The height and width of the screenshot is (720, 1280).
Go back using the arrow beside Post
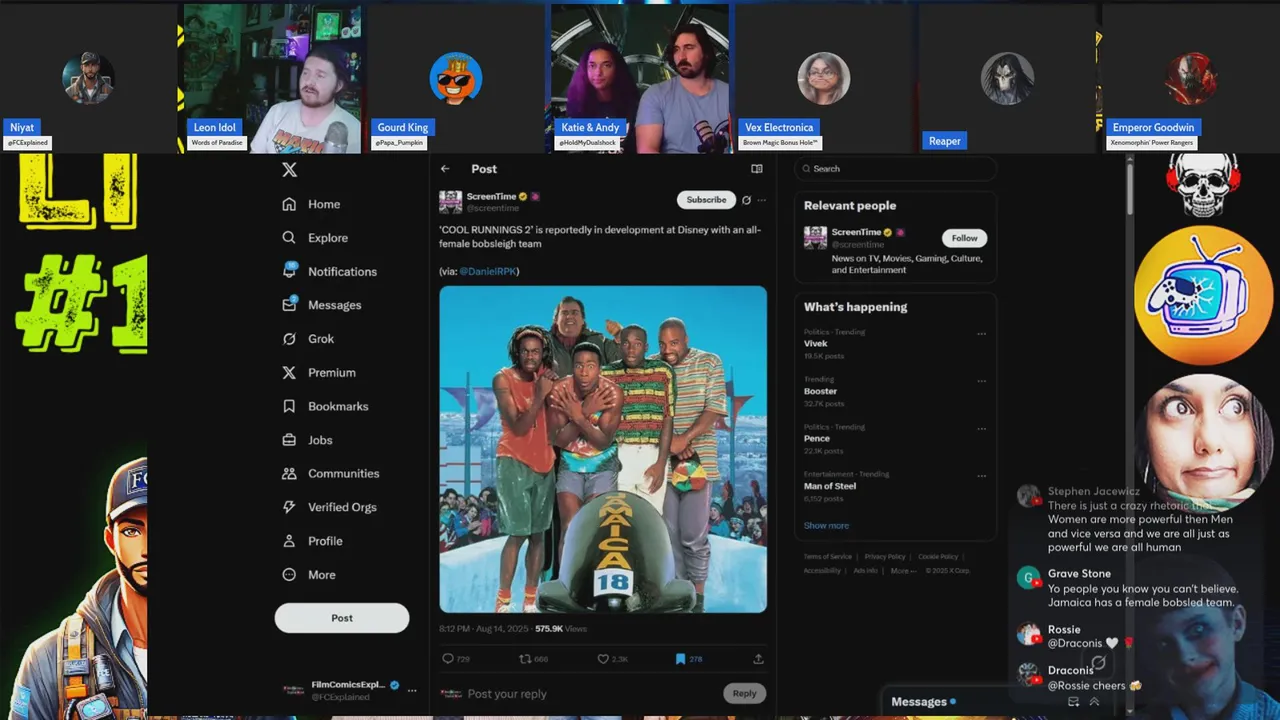coord(445,169)
